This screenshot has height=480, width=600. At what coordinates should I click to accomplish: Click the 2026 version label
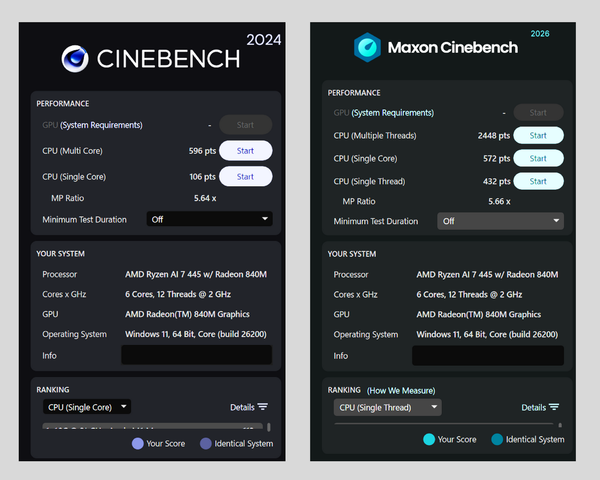[540, 34]
